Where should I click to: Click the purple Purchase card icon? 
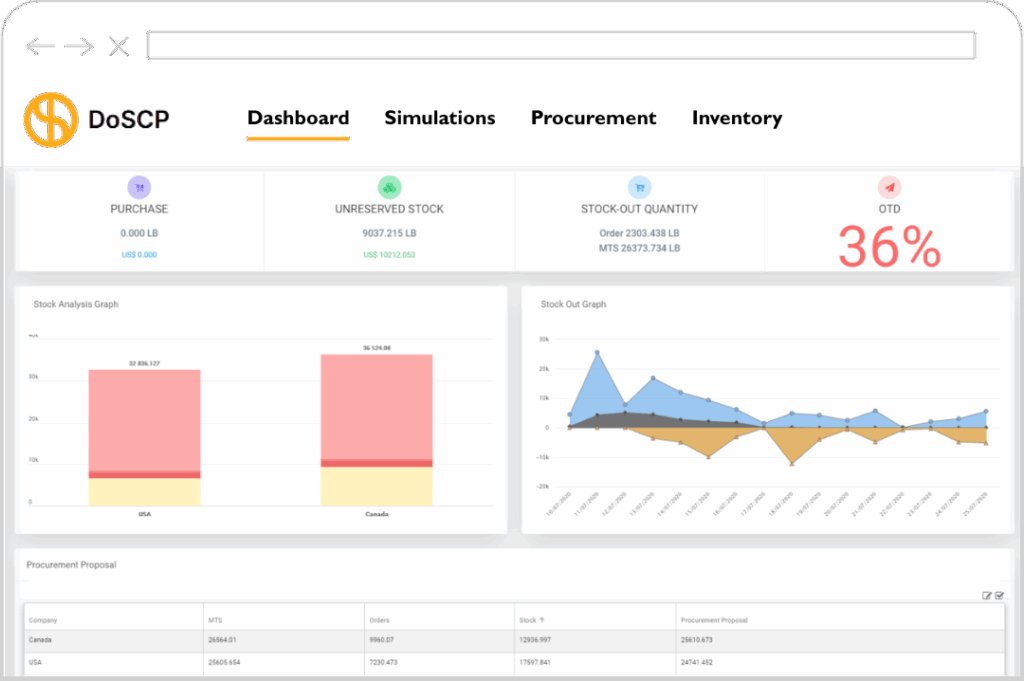pos(139,187)
